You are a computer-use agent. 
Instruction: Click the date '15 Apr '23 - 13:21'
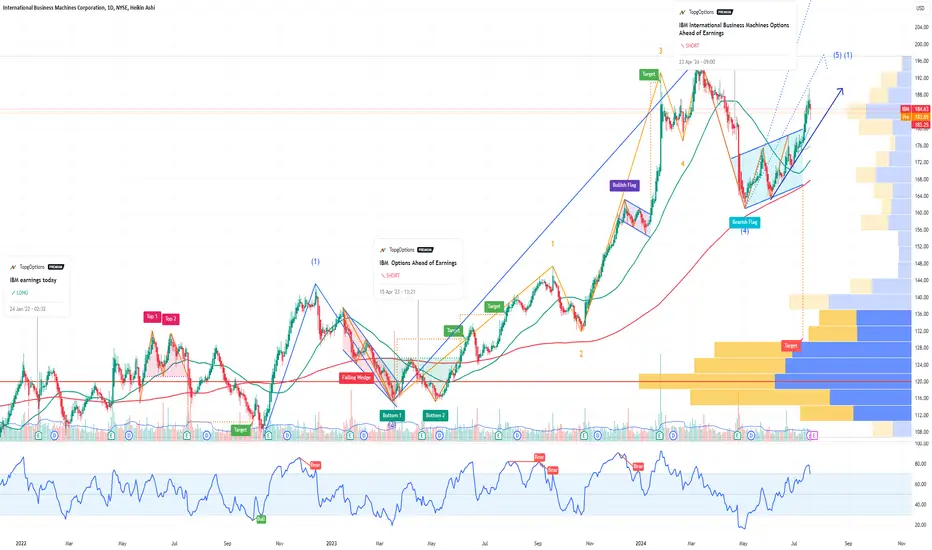[398, 292]
